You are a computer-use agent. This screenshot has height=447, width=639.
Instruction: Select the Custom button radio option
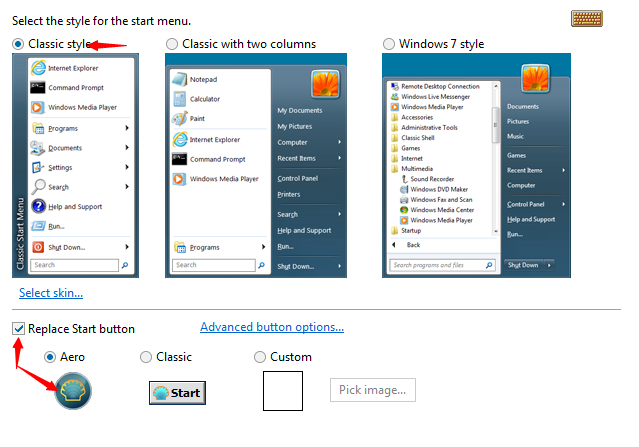click(260, 357)
